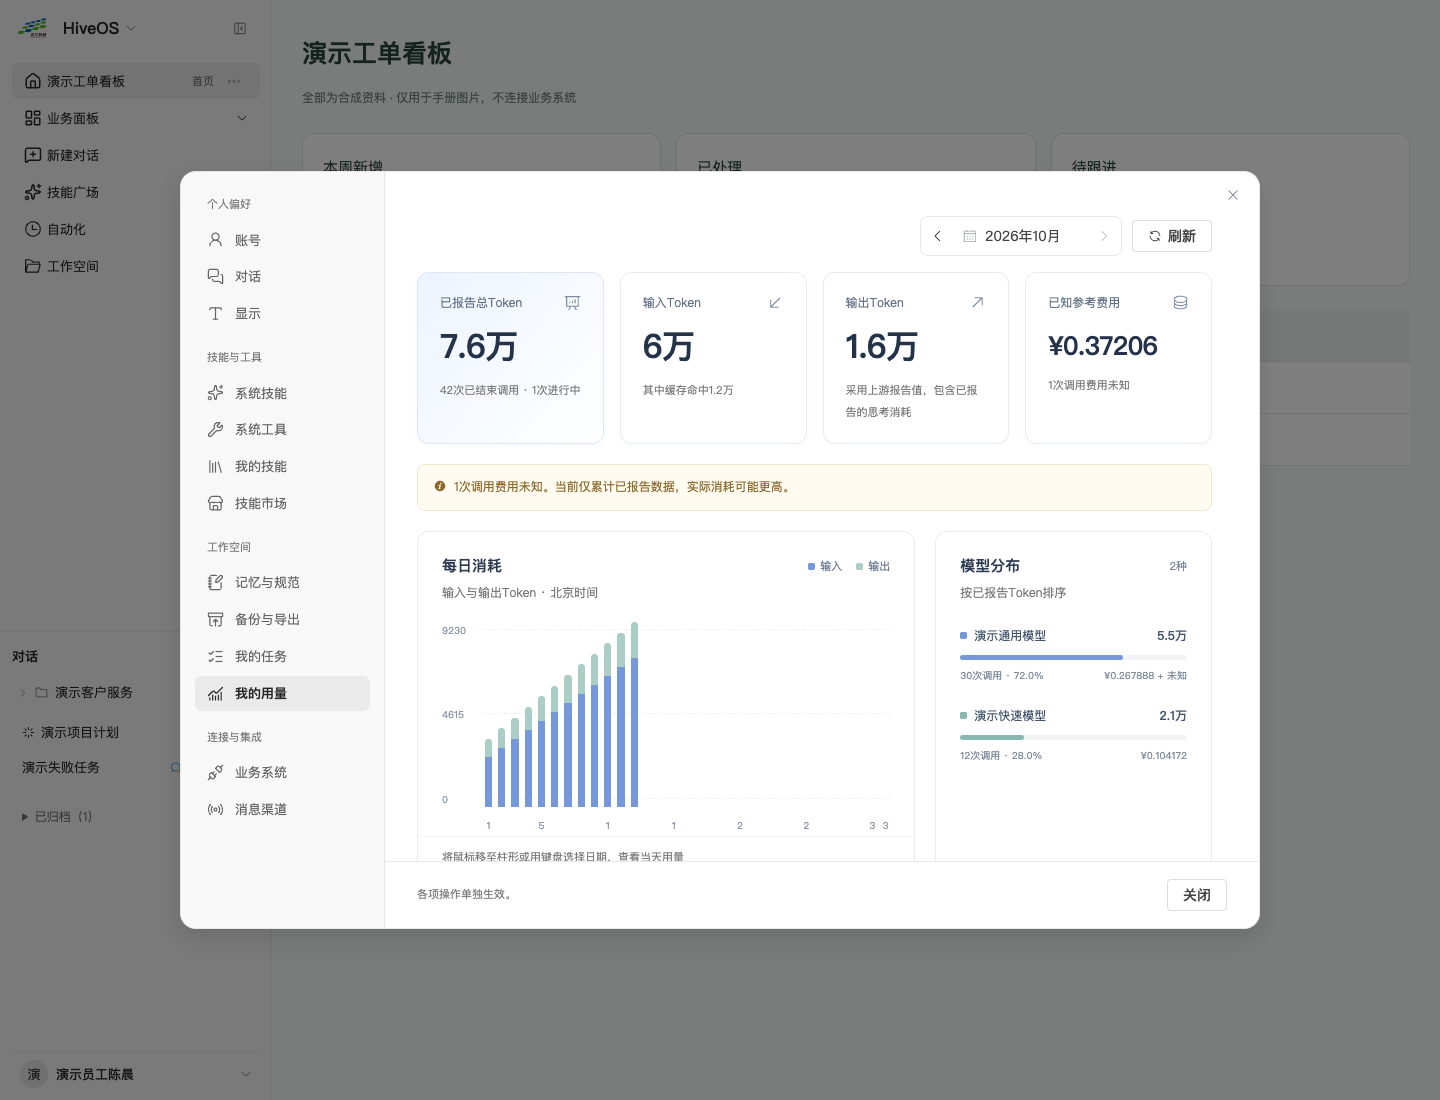Close the settings dialog with X
The image size is (1440, 1100).
point(1233,195)
